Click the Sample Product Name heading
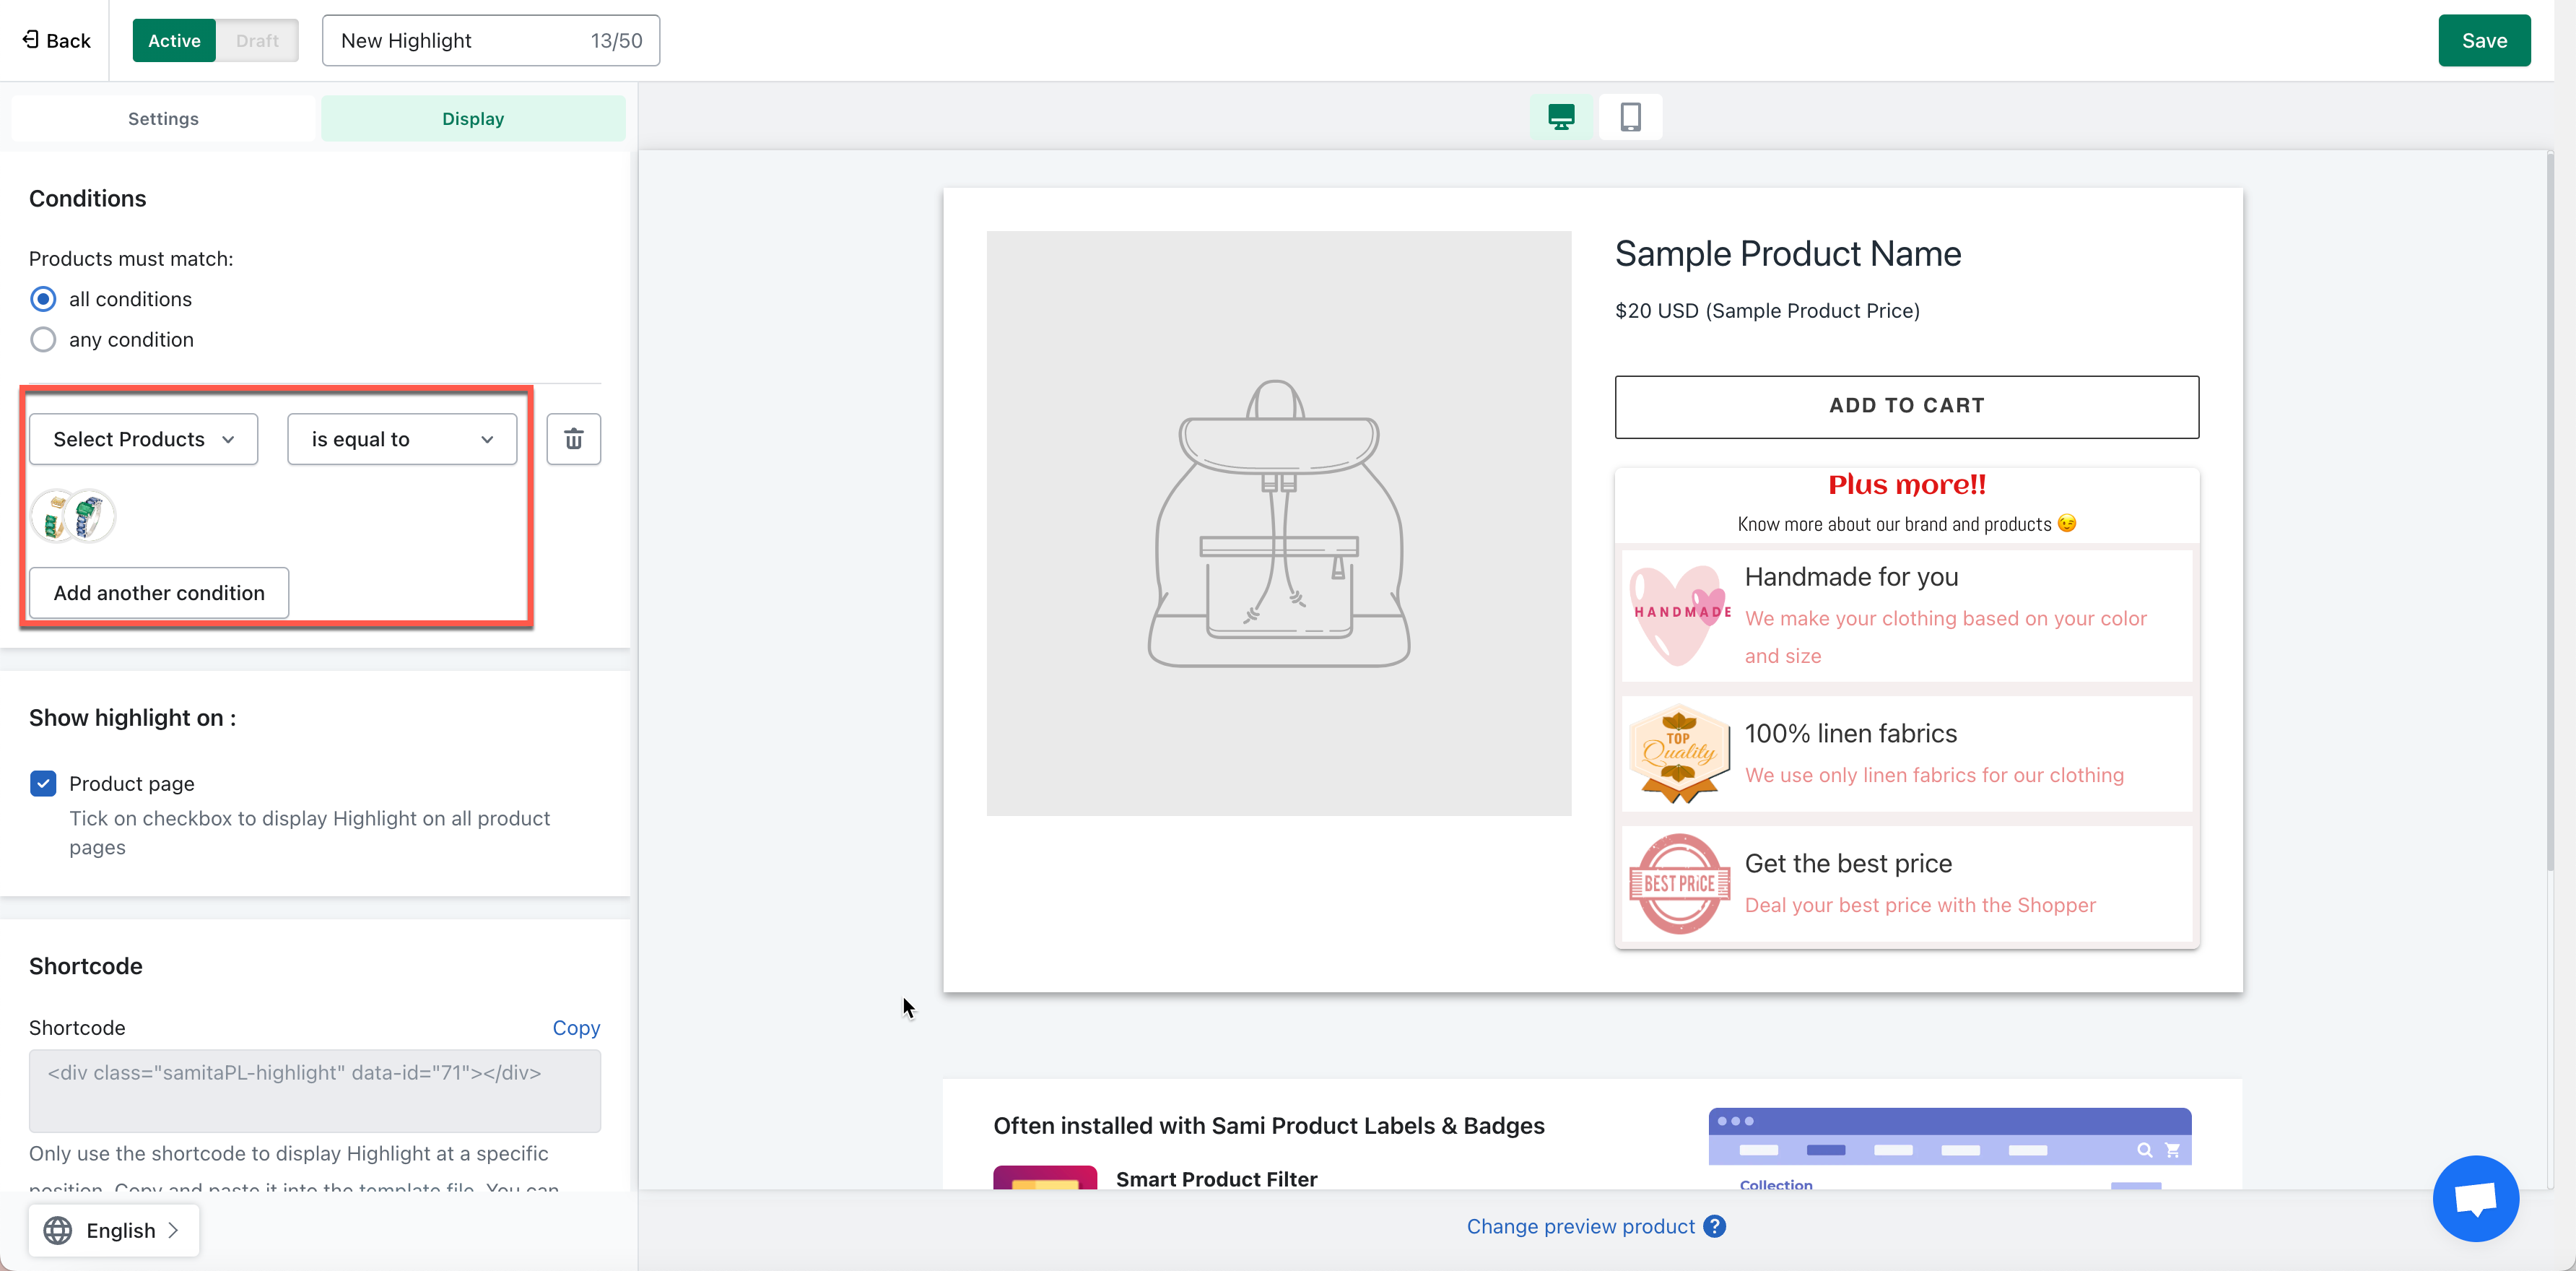Image resolution: width=2576 pixels, height=1271 pixels. click(1788, 254)
